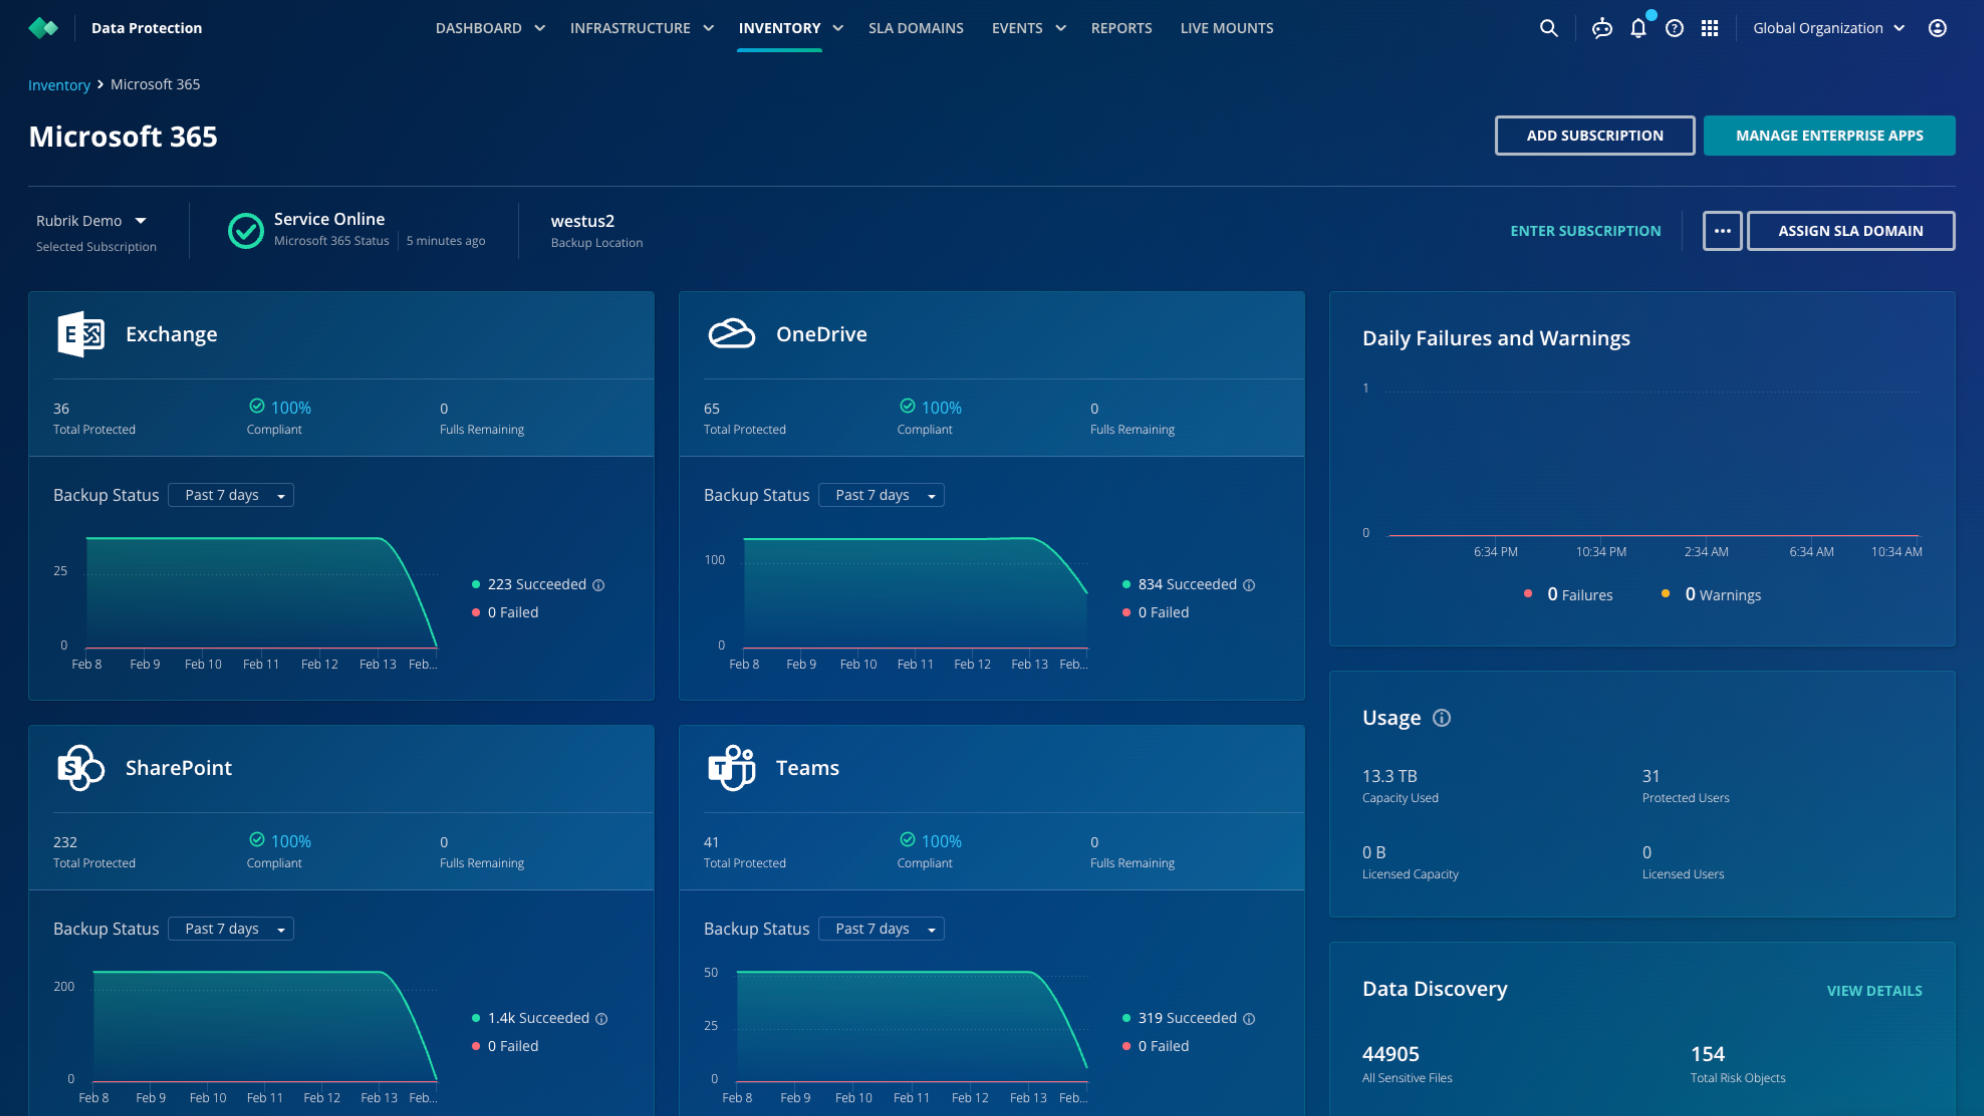
Task: Expand the Events menu
Action: tap(1029, 28)
